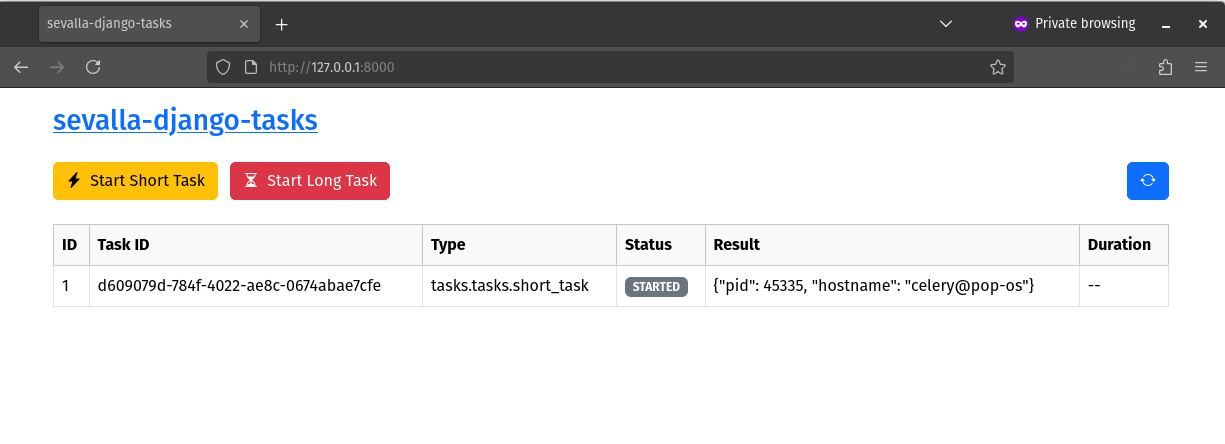Click the Duration column header
Image resolution: width=1225 pixels, height=444 pixels.
[x=1124, y=245]
